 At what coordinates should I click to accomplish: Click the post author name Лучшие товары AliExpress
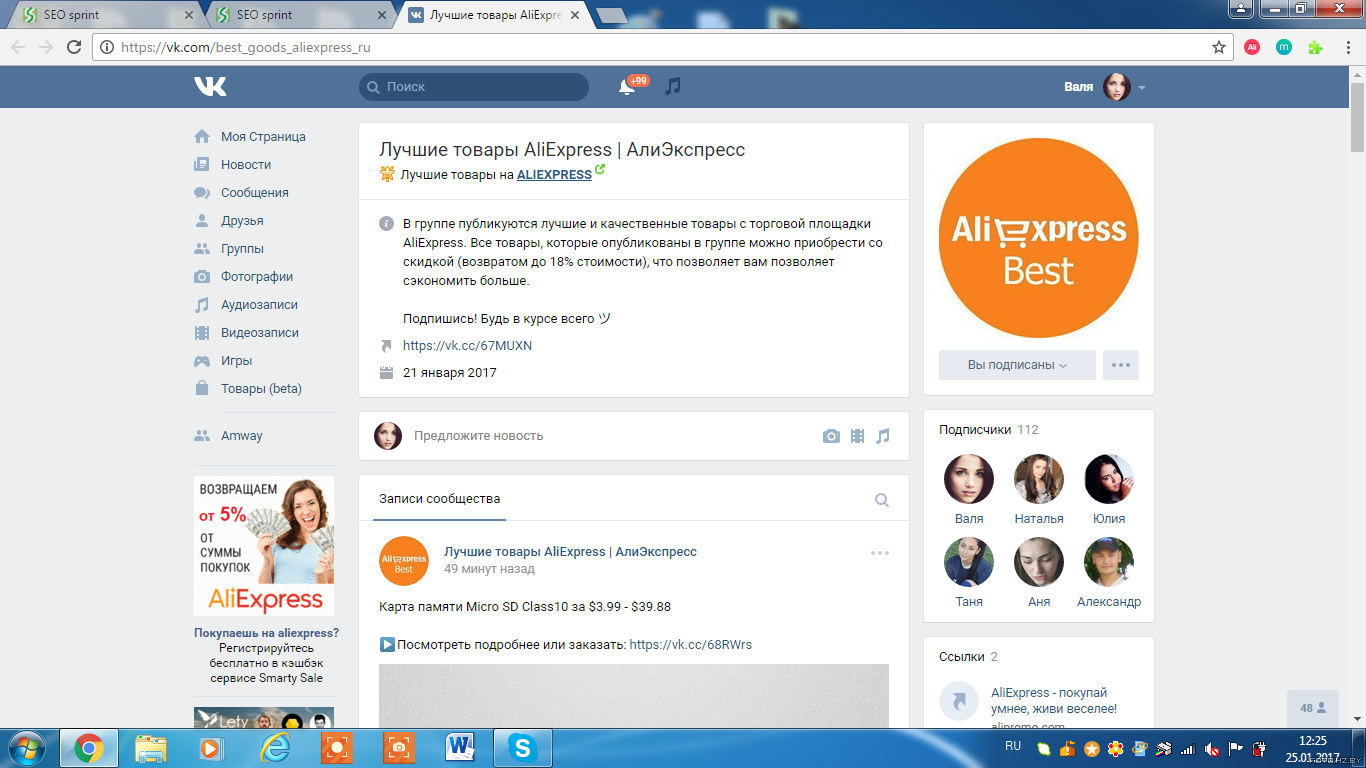[x=570, y=552]
